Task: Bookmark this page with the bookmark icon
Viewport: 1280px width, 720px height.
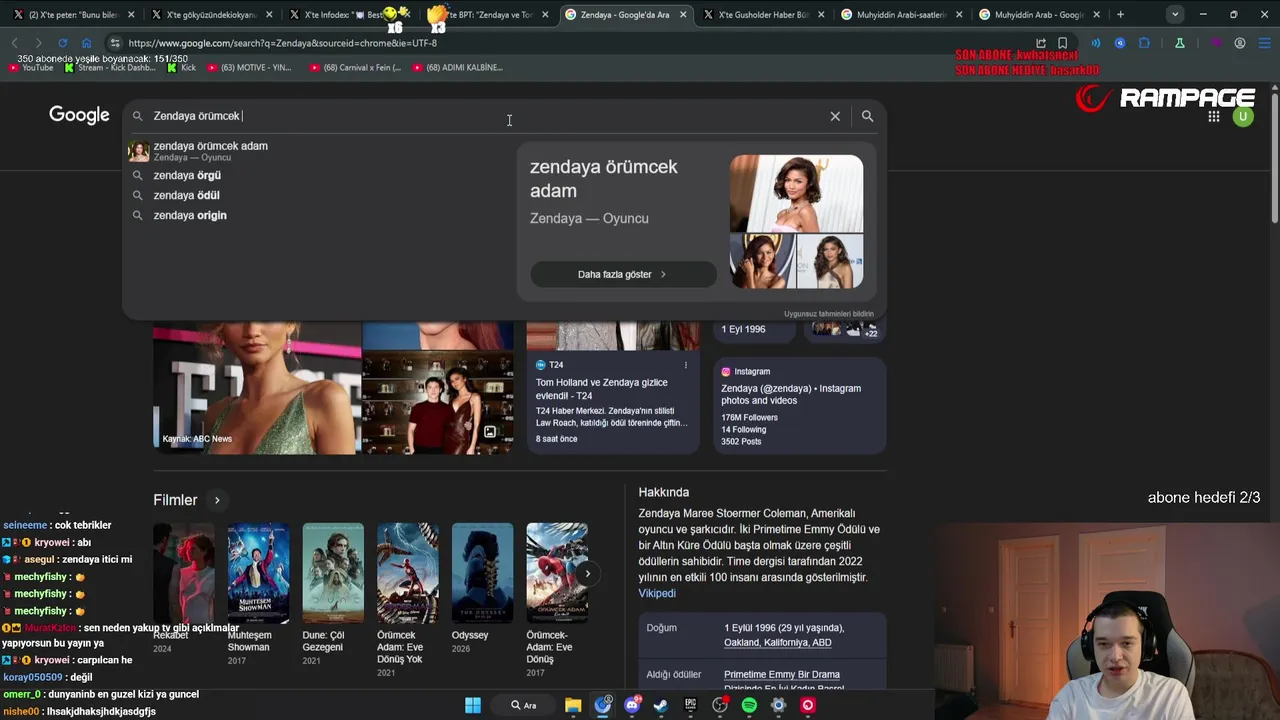Action: [x=1062, y=43]
